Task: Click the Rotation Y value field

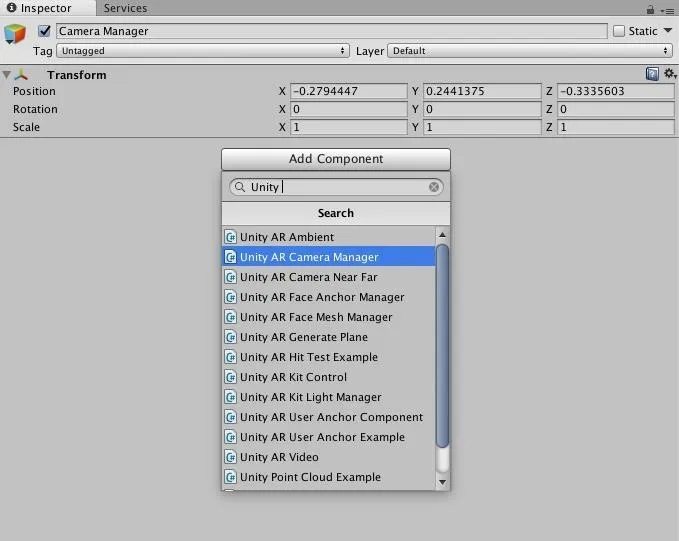Action: (x=482, y=109)
